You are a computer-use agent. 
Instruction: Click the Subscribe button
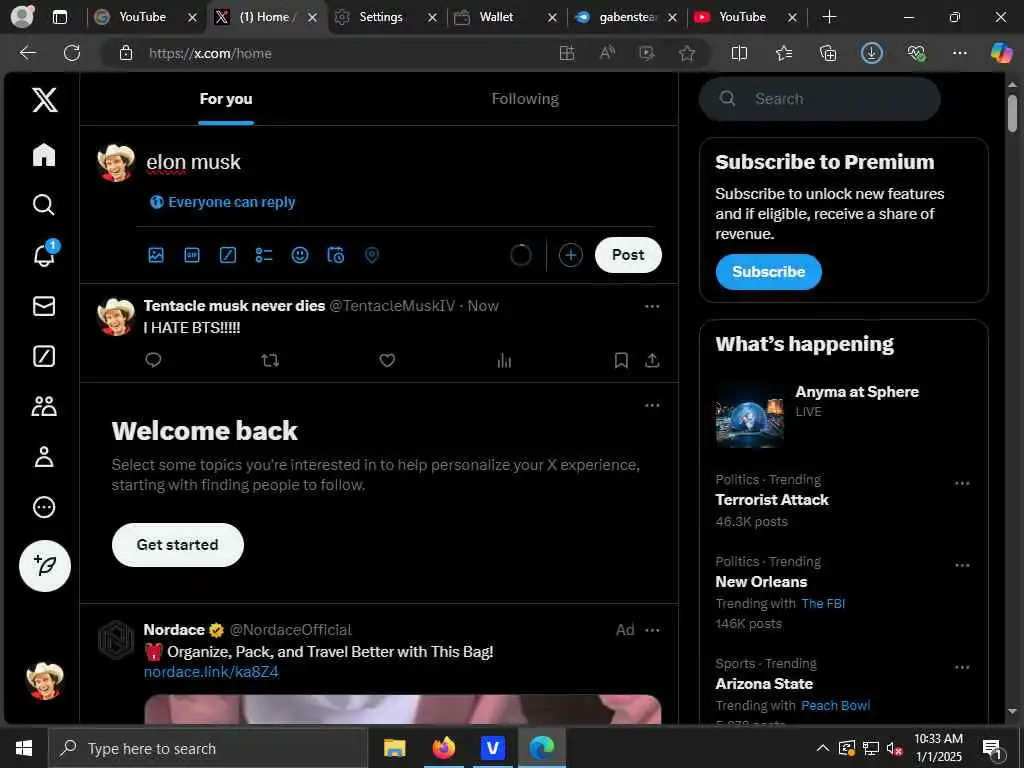pos(769,272)
